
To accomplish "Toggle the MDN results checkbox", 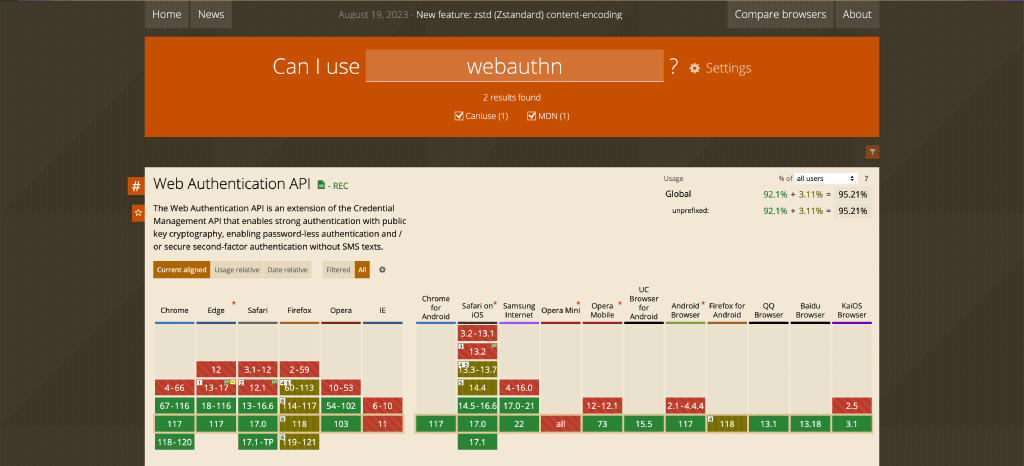I will tap(531, 116).
